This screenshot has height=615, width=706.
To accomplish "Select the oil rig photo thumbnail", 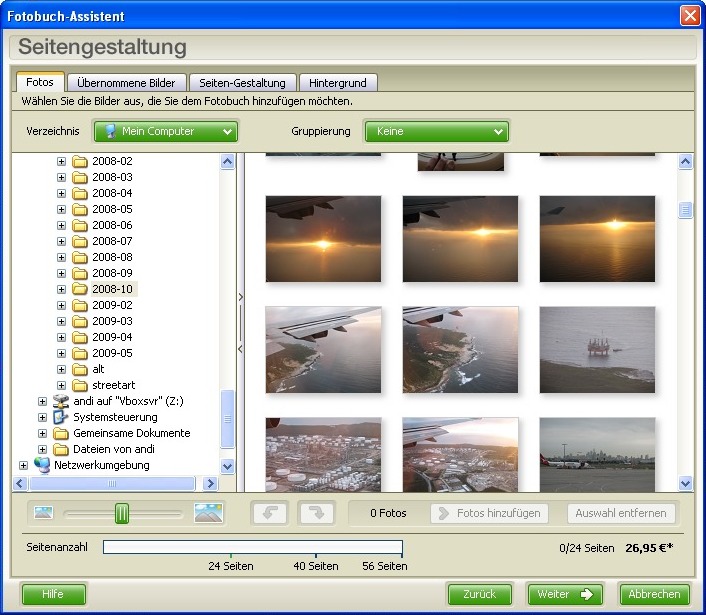I will click(597, 350).
